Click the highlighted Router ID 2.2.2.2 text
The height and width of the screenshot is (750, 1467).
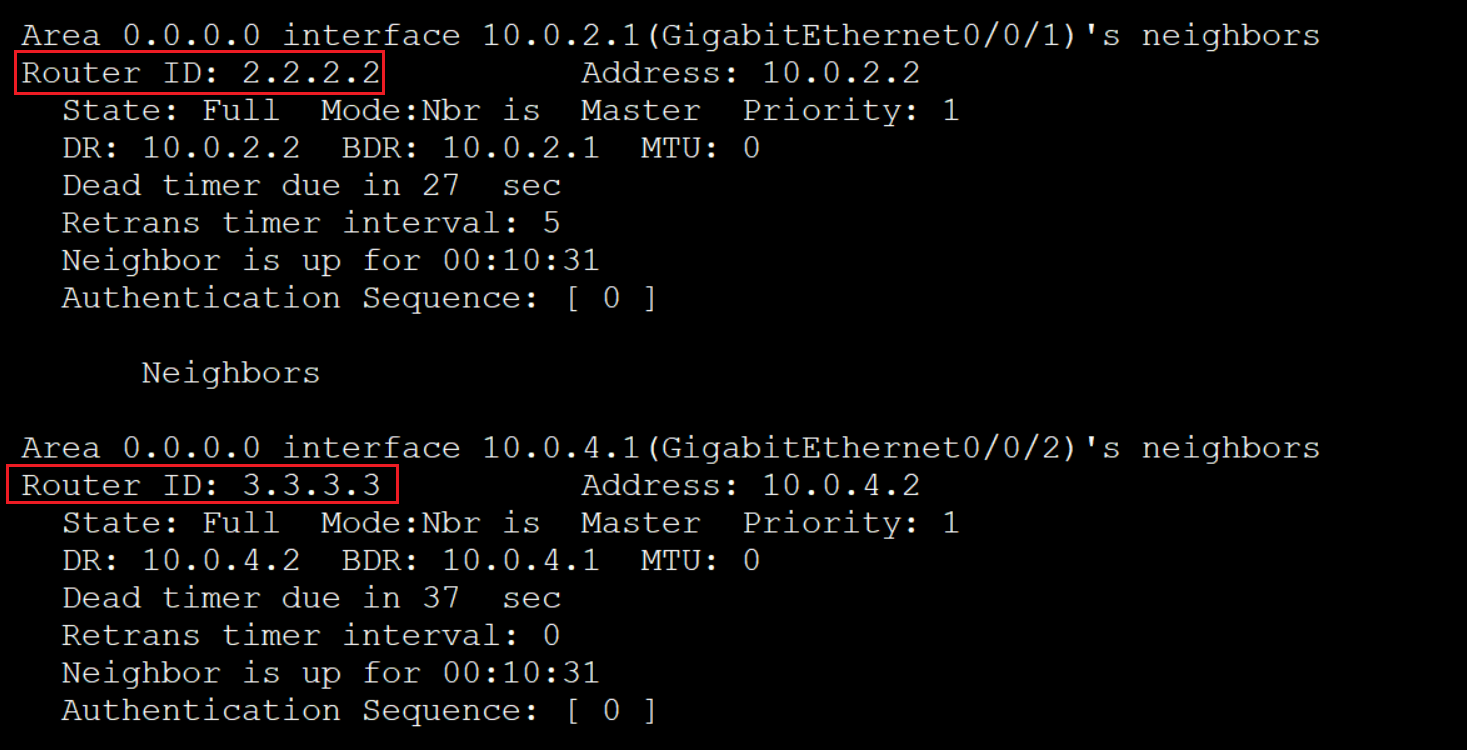[200, 74]
